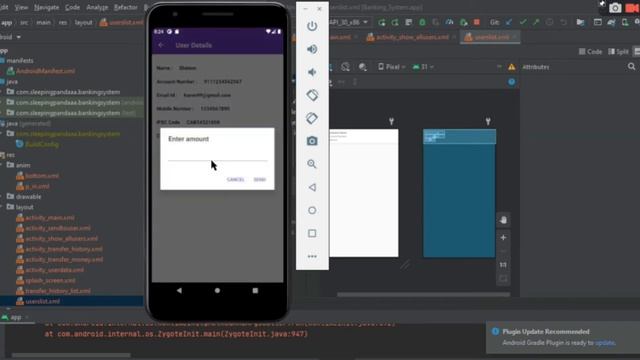Open the API 31 version dropdown in design toolbar
This screenshot has height=360, width=640.
tap(423, 67)
